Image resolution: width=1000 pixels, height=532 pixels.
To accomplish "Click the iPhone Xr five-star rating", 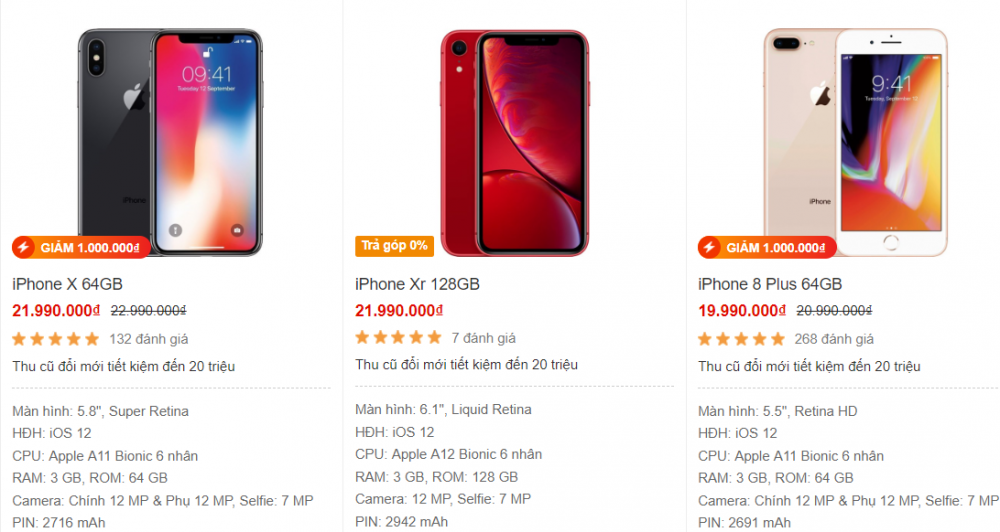I will point(399,337).
